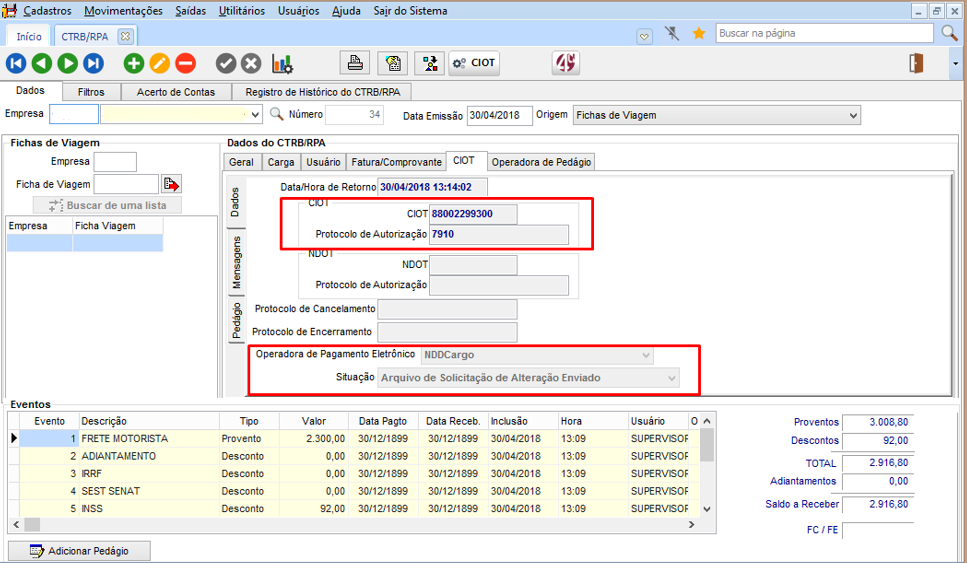Click the orange edit record pencil icon

pos(160,63)
